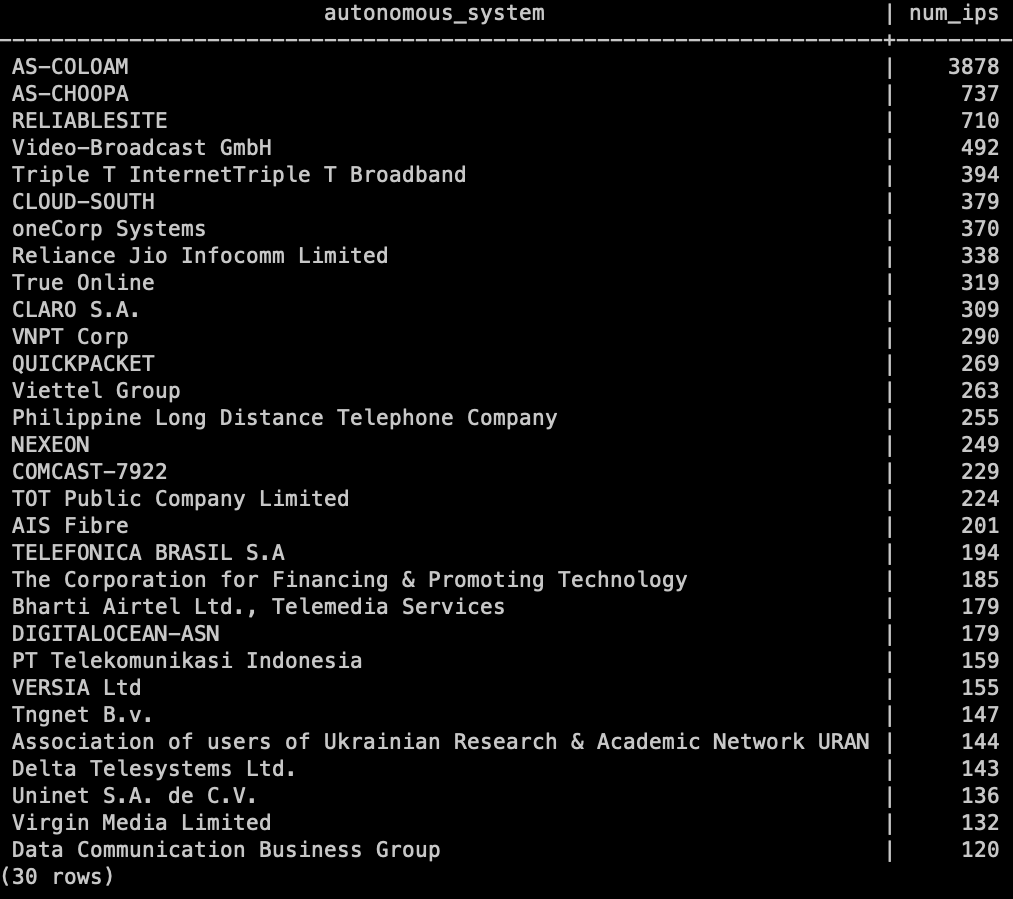1013x899 pixels.
Task: Click the VERSIA Ltd entry
Action: click(76, 688)
